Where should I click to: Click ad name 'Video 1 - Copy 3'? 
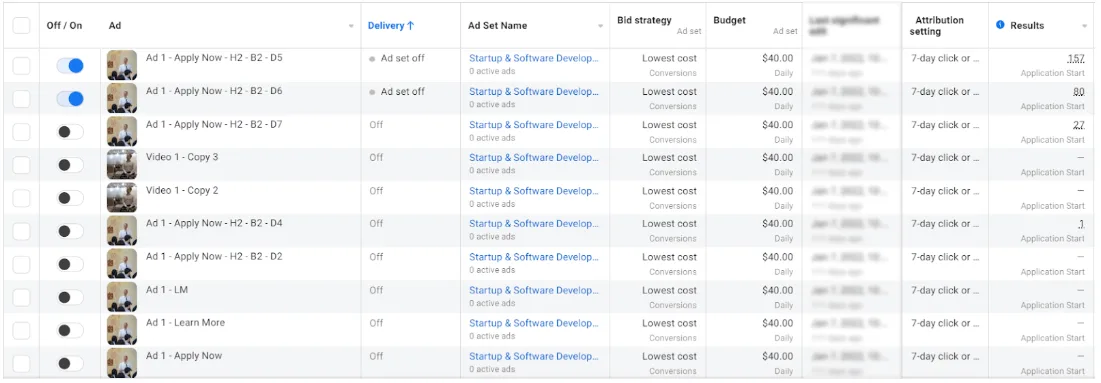(182, 157)
